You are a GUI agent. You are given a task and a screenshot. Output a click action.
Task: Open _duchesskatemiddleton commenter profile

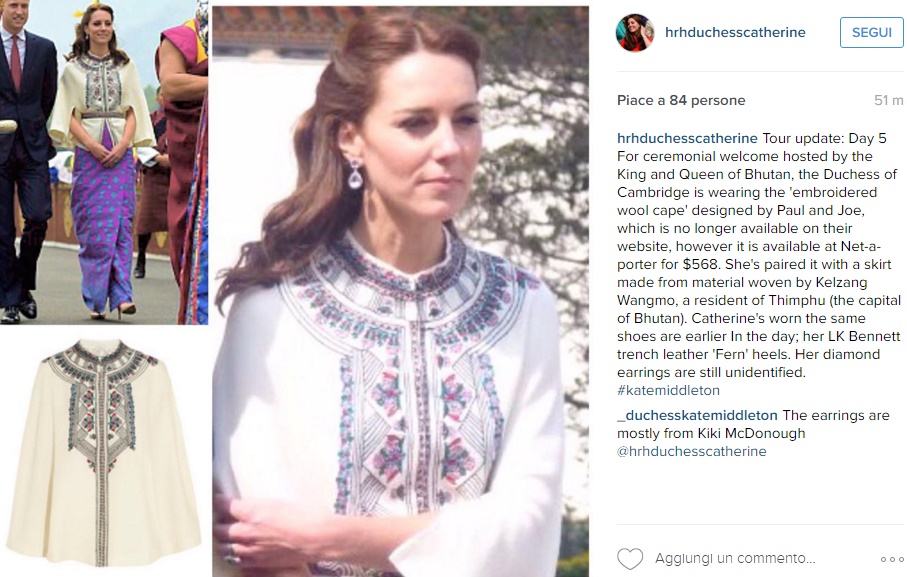[697, 415]
